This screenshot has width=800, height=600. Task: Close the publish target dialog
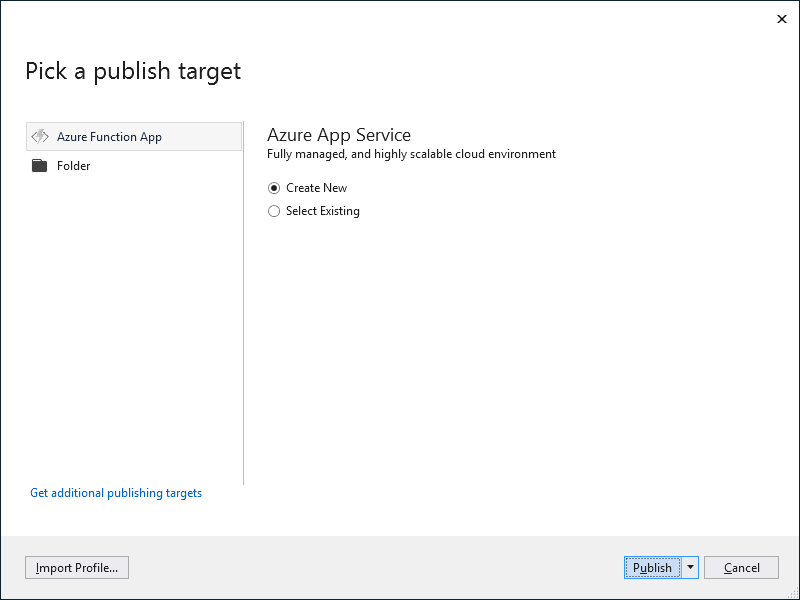tap(782, 19)
